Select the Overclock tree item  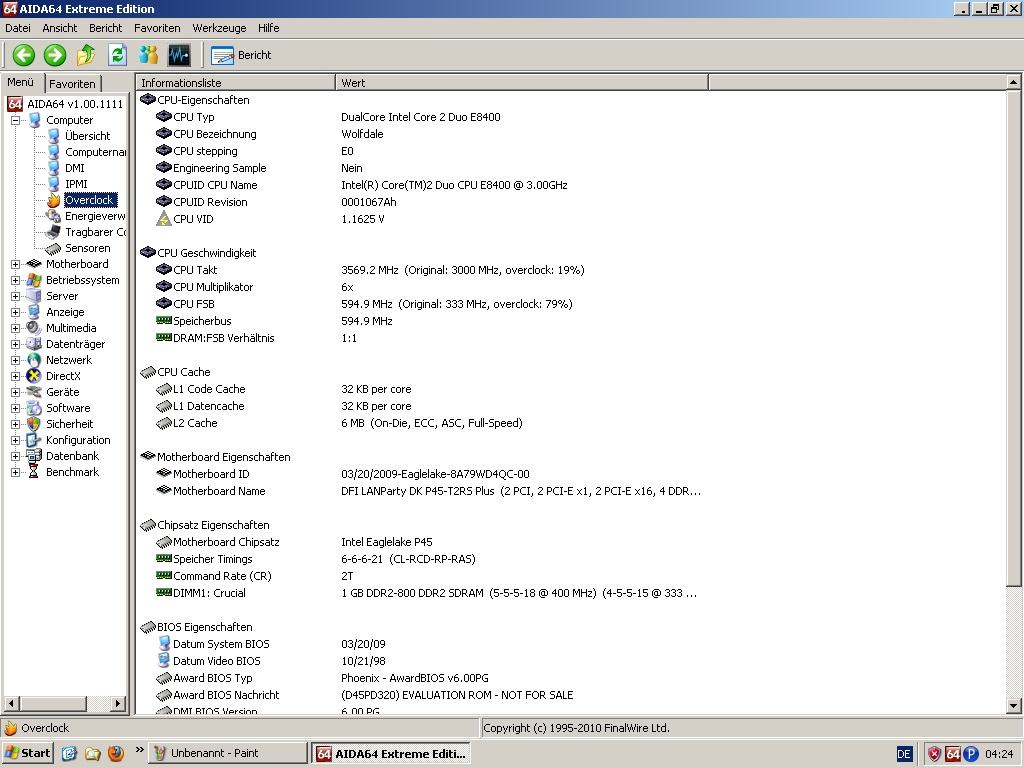(90, 200)
